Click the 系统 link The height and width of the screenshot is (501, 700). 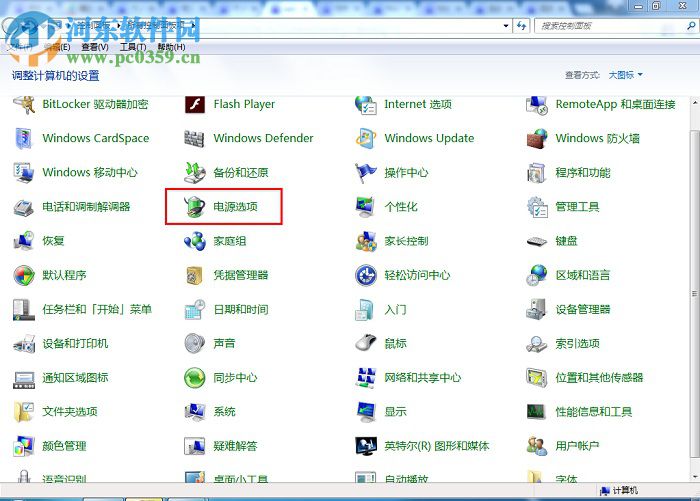pos(224,412)
